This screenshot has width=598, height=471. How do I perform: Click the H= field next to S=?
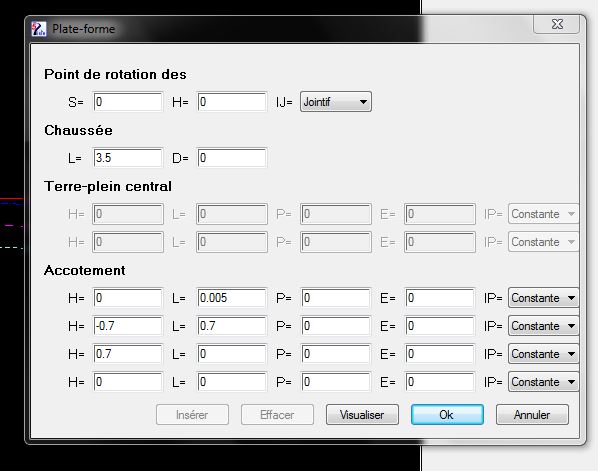[232, 102]
